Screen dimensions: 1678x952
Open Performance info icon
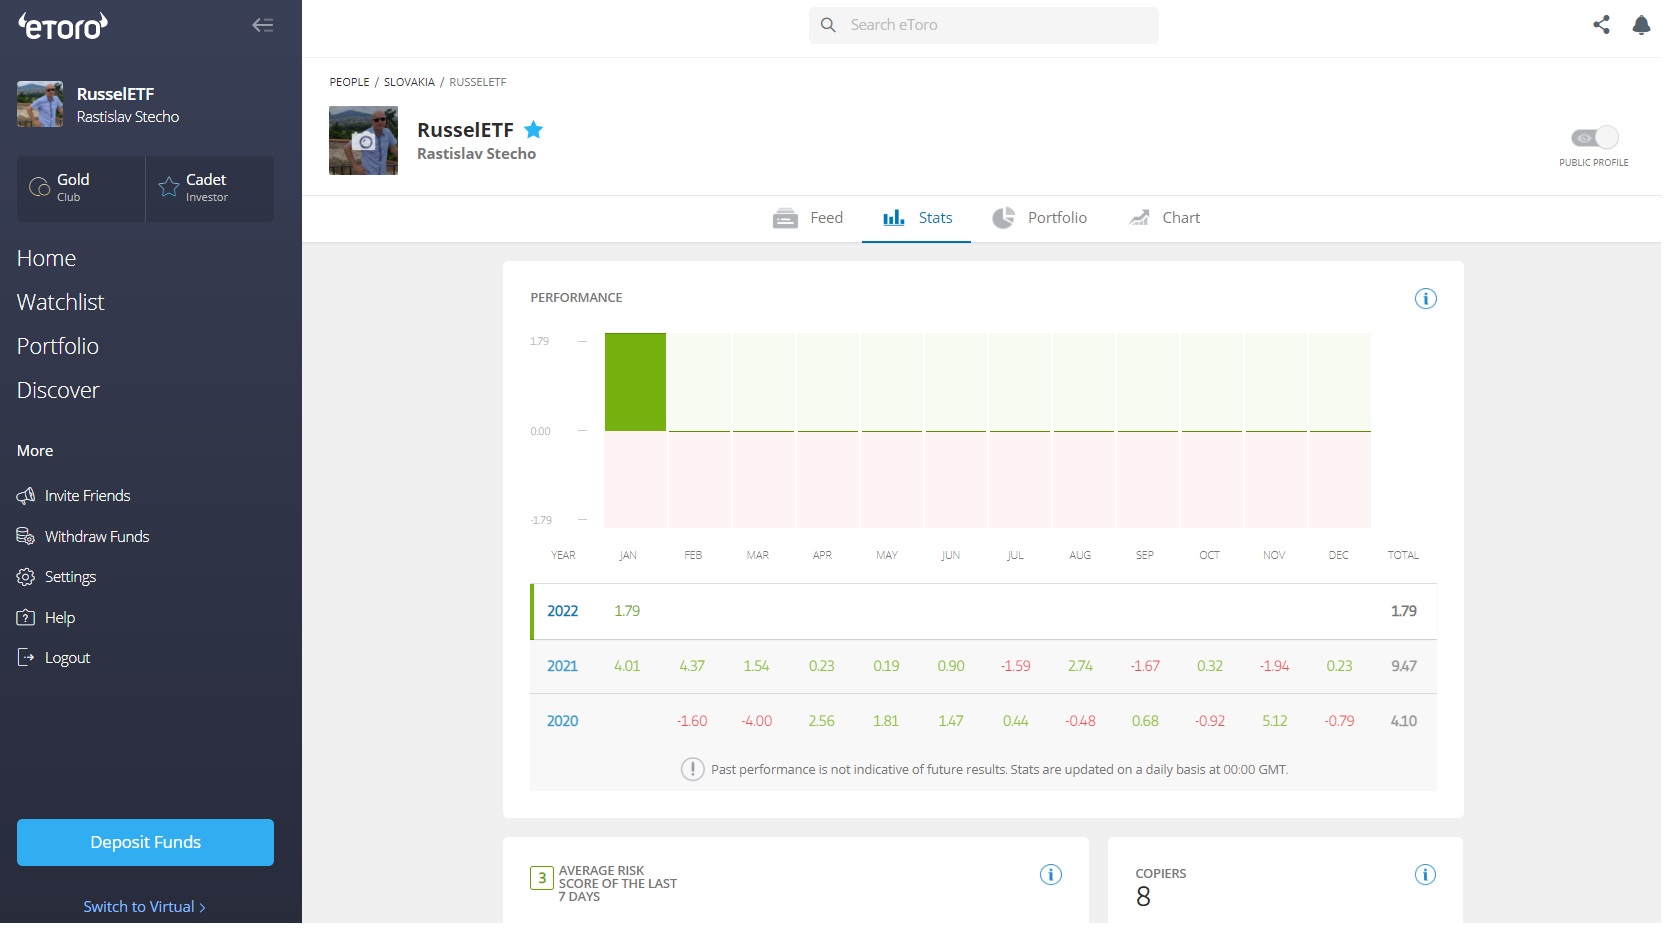[1426, 298]
